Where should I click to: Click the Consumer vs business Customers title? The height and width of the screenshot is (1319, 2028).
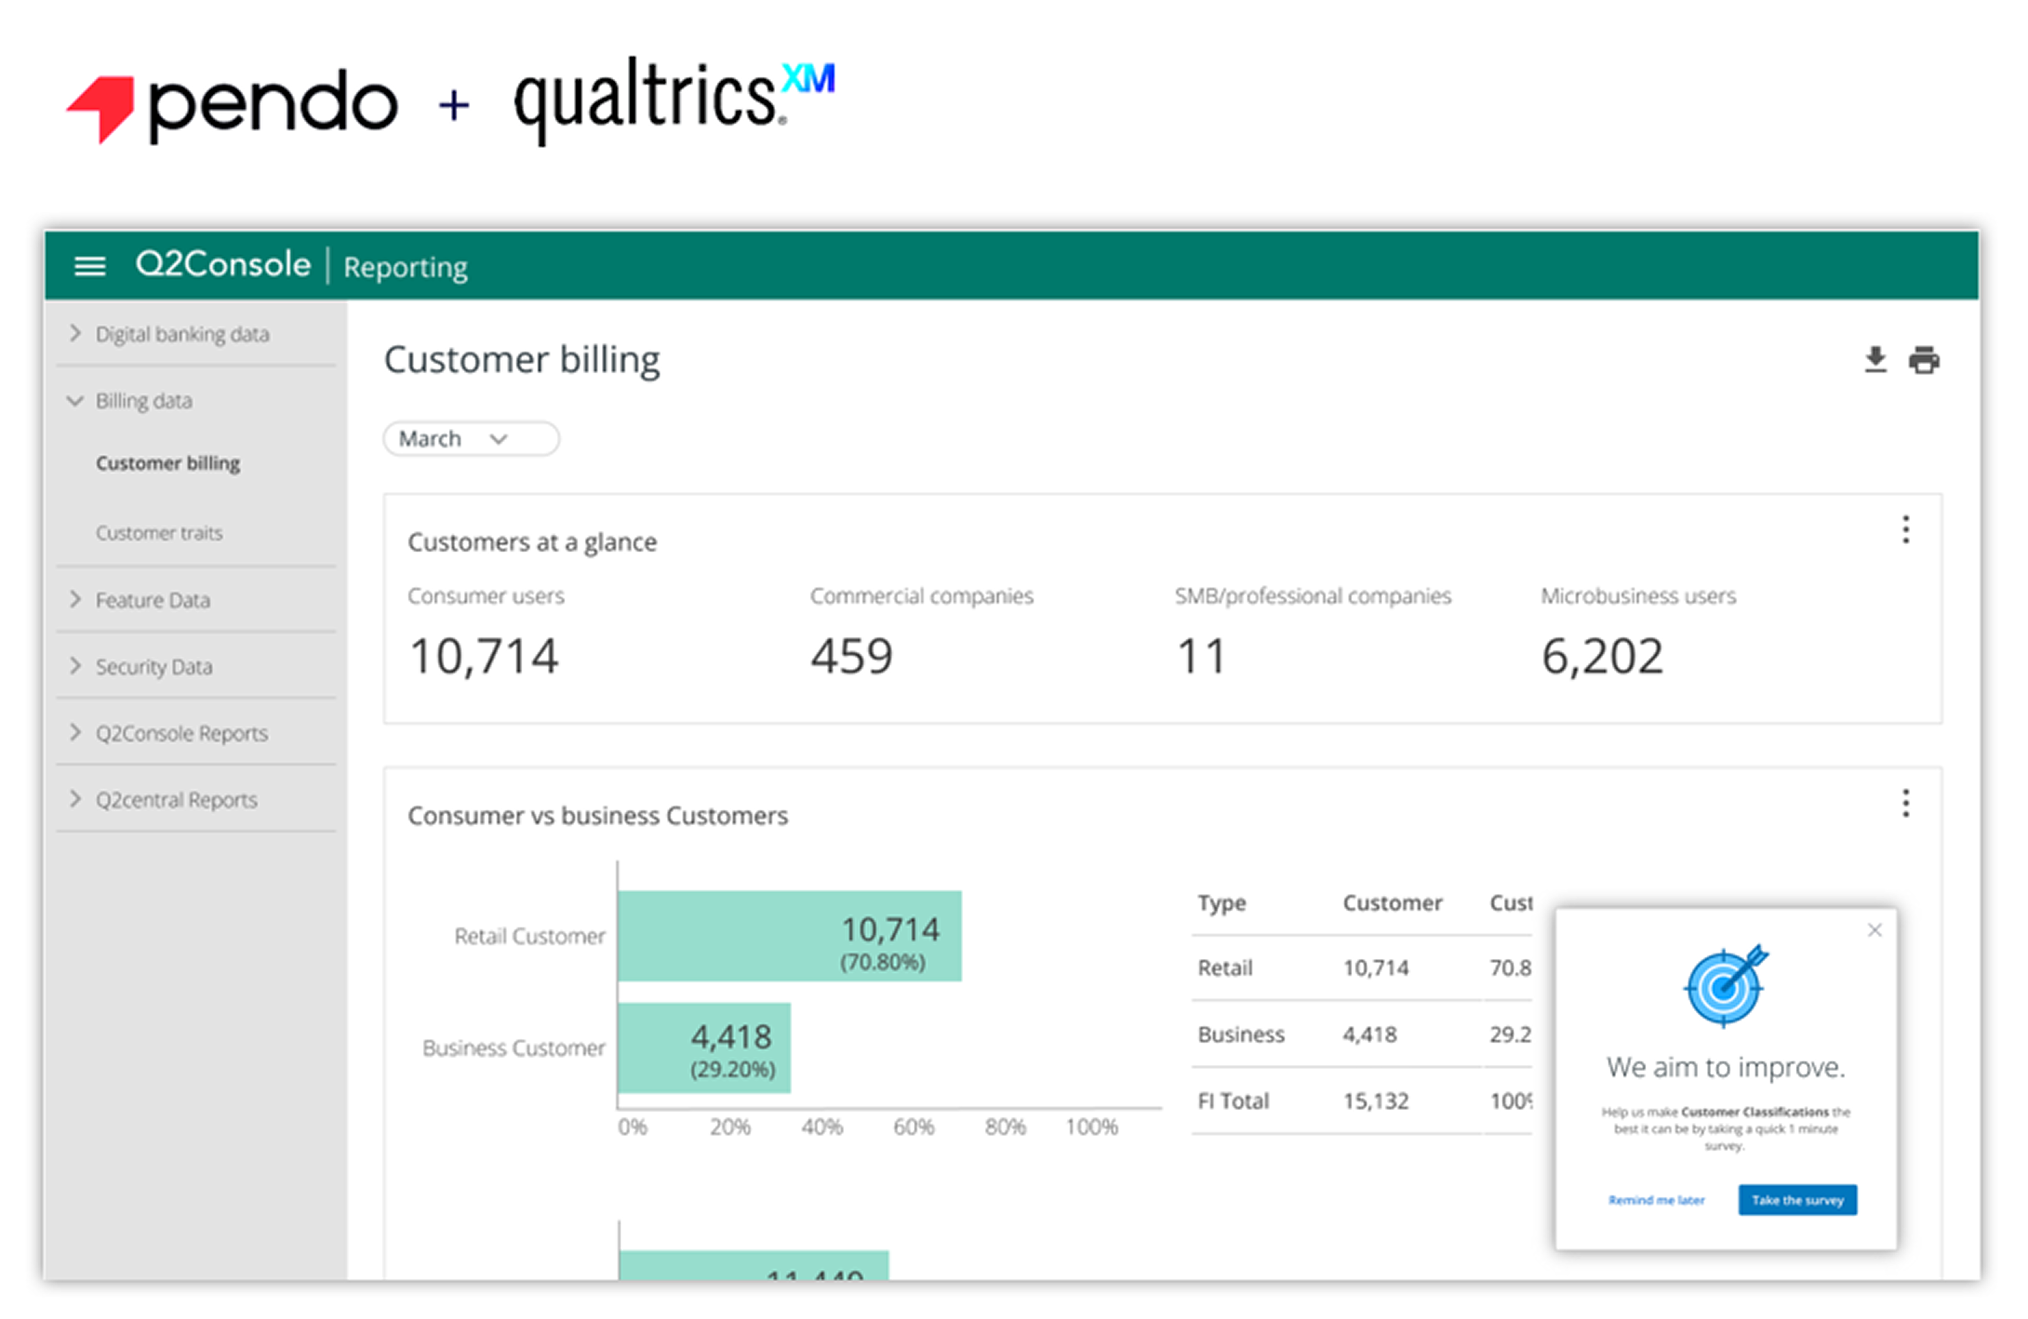click(598, 816)
